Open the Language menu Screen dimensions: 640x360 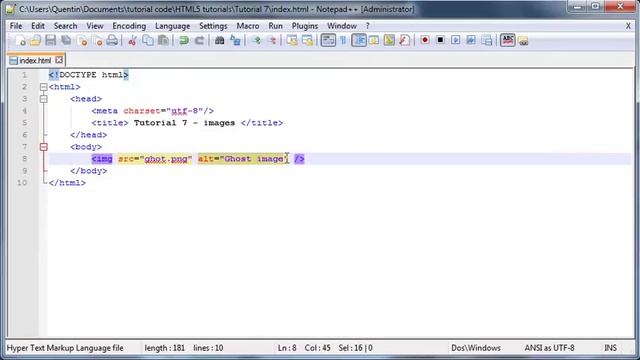172,26
